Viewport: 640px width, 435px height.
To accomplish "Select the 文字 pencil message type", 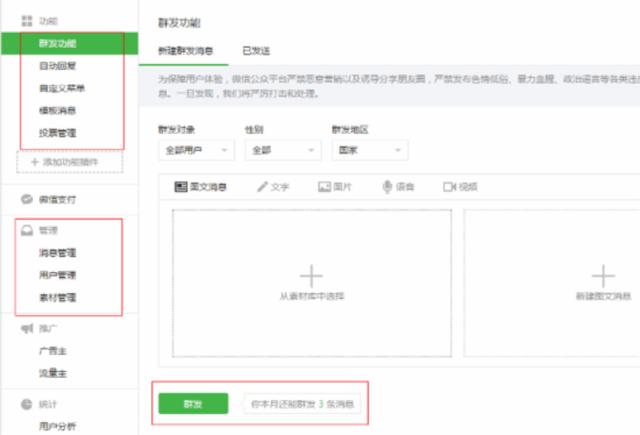I will pyautogui.click(x=273, y=187).
